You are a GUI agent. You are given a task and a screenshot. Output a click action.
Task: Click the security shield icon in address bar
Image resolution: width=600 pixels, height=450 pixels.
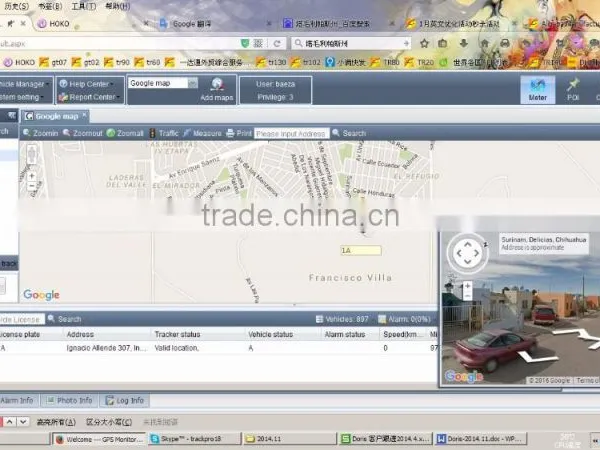point(245,43)
